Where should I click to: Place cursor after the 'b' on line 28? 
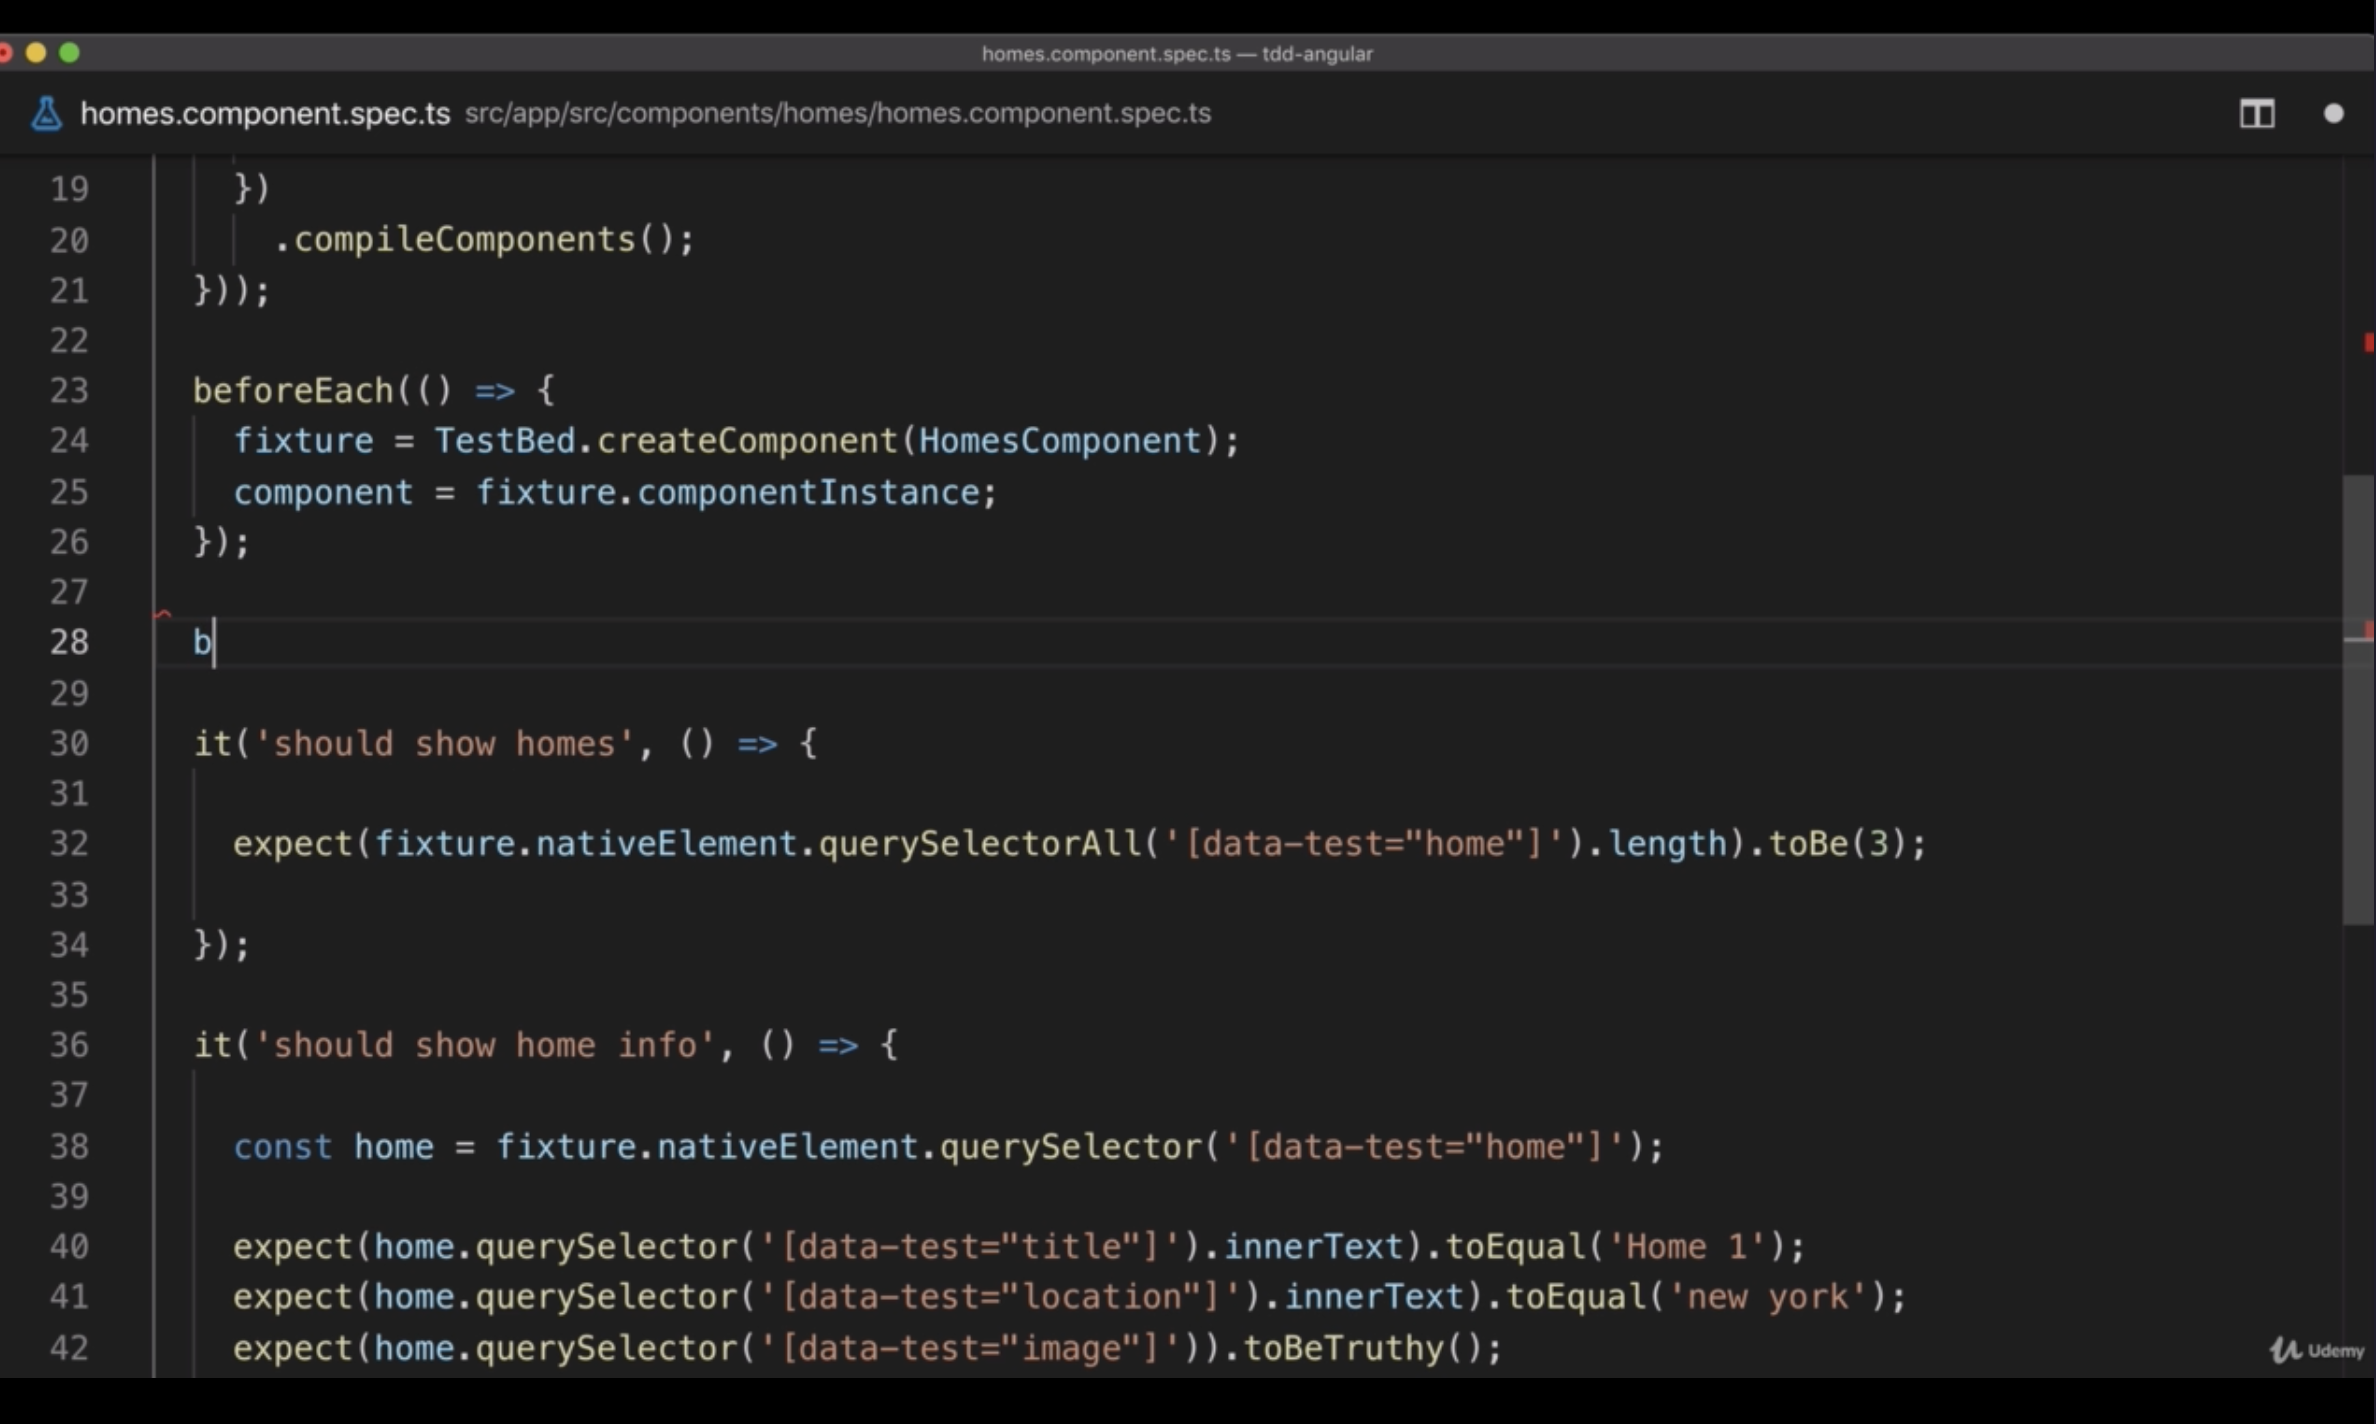pyautogui.click(x=214, y=642)
